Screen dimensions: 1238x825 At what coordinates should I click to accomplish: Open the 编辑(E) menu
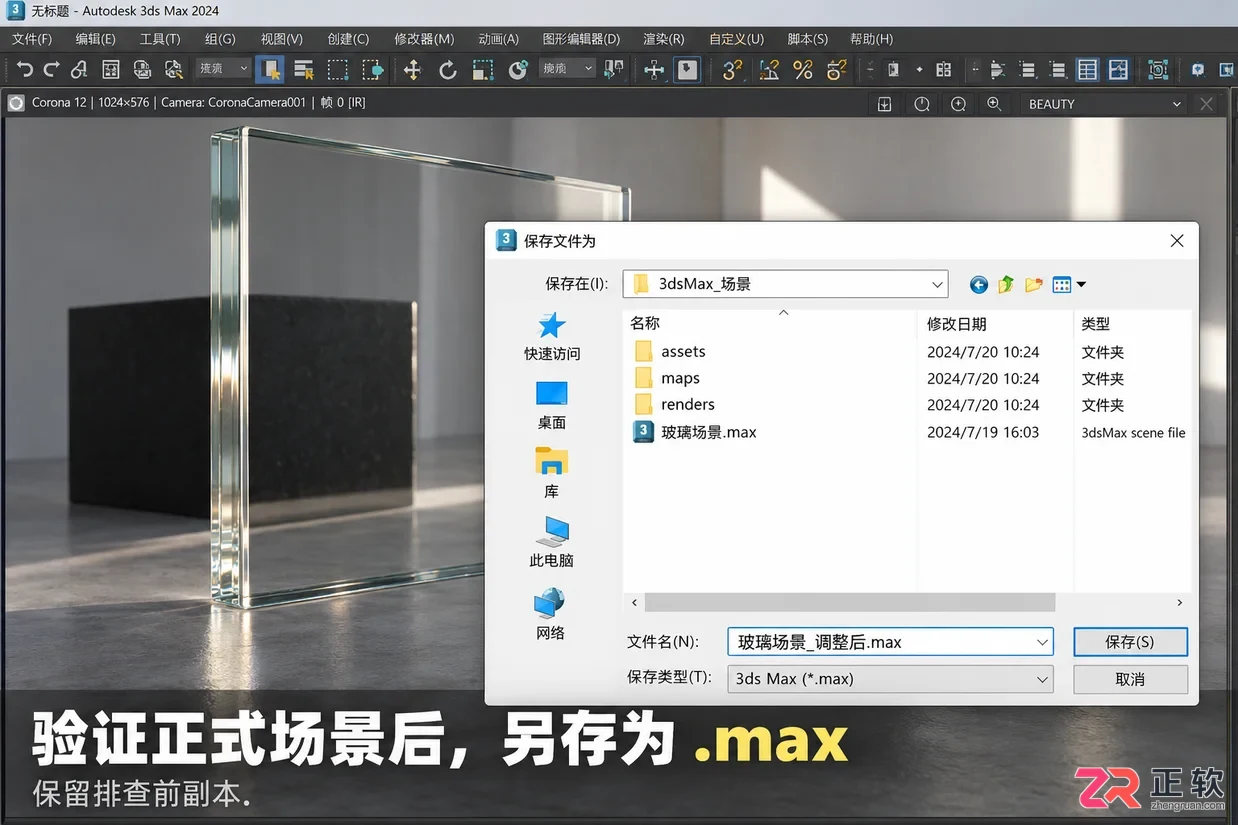click(x=95, y=39)
